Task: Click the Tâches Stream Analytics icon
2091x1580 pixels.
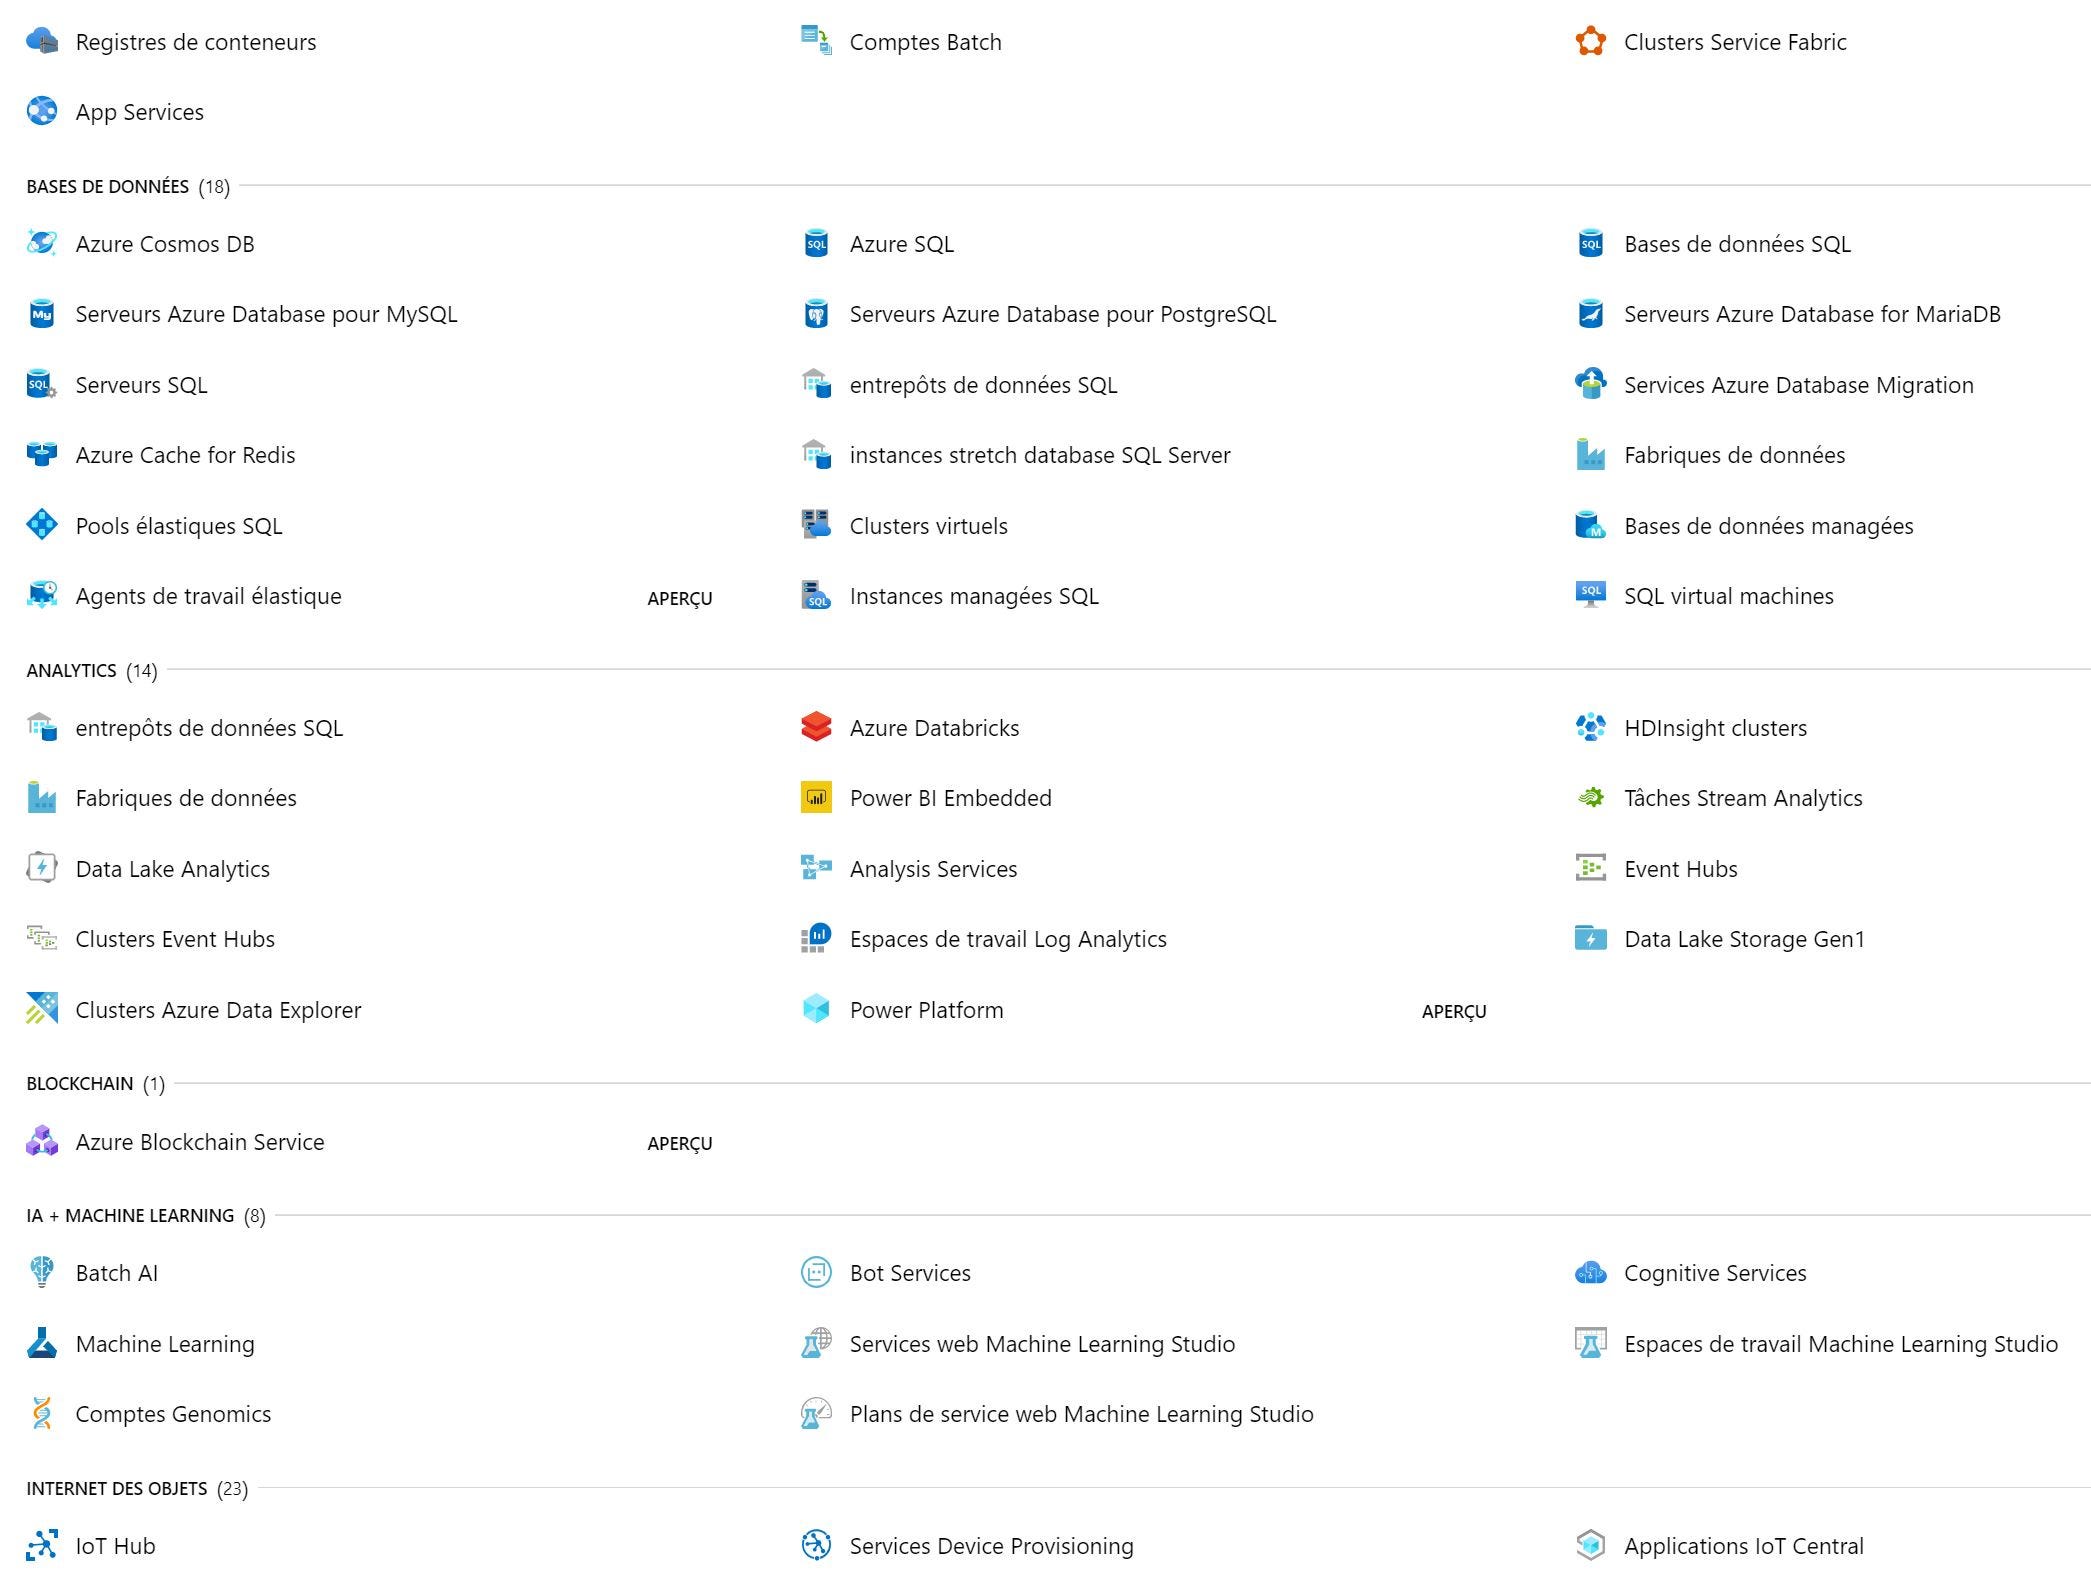Action: (1590, 798)
